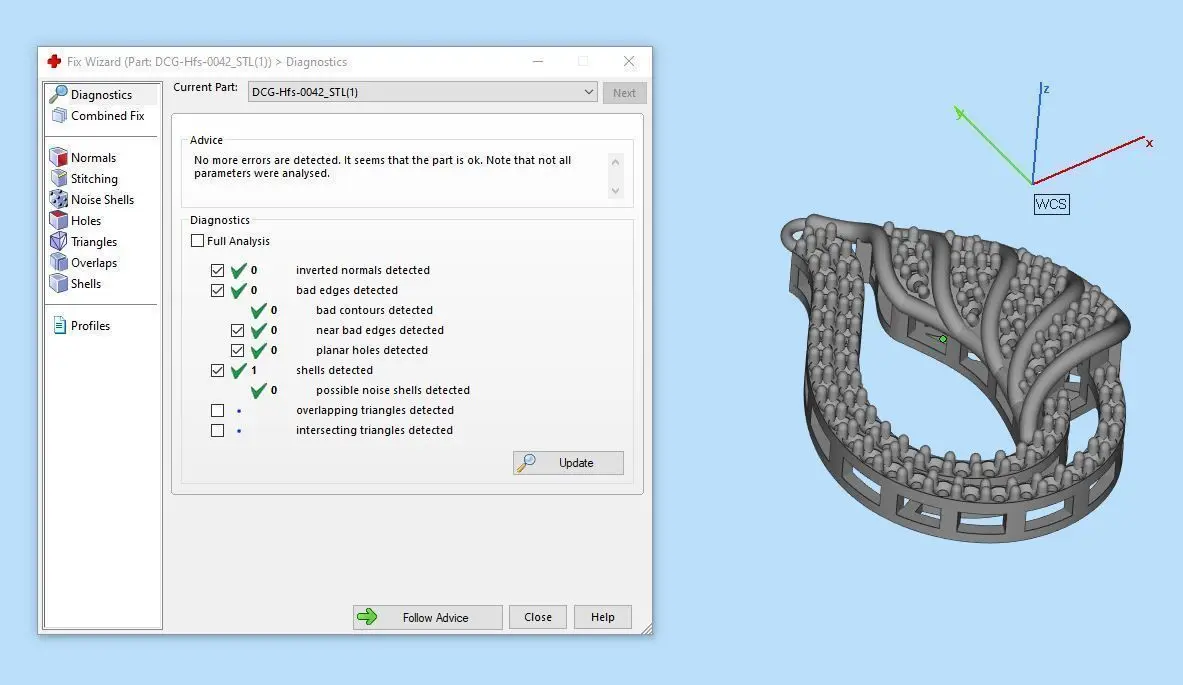Image resolution: width=1183 pixels, height=685 pixels.
Task: Click the Stitching icon in sidebar
Action: click(58, 178)
